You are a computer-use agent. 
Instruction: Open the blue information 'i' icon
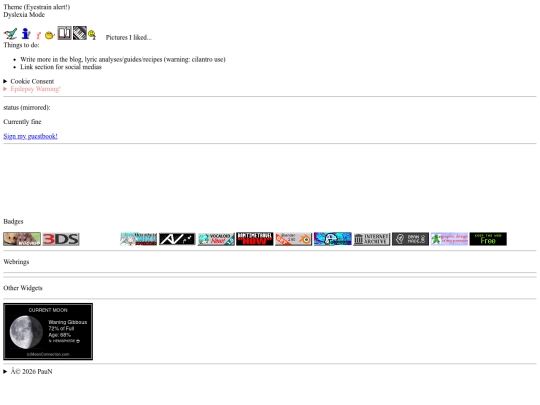pyautogui.click(x=26, y=33)
